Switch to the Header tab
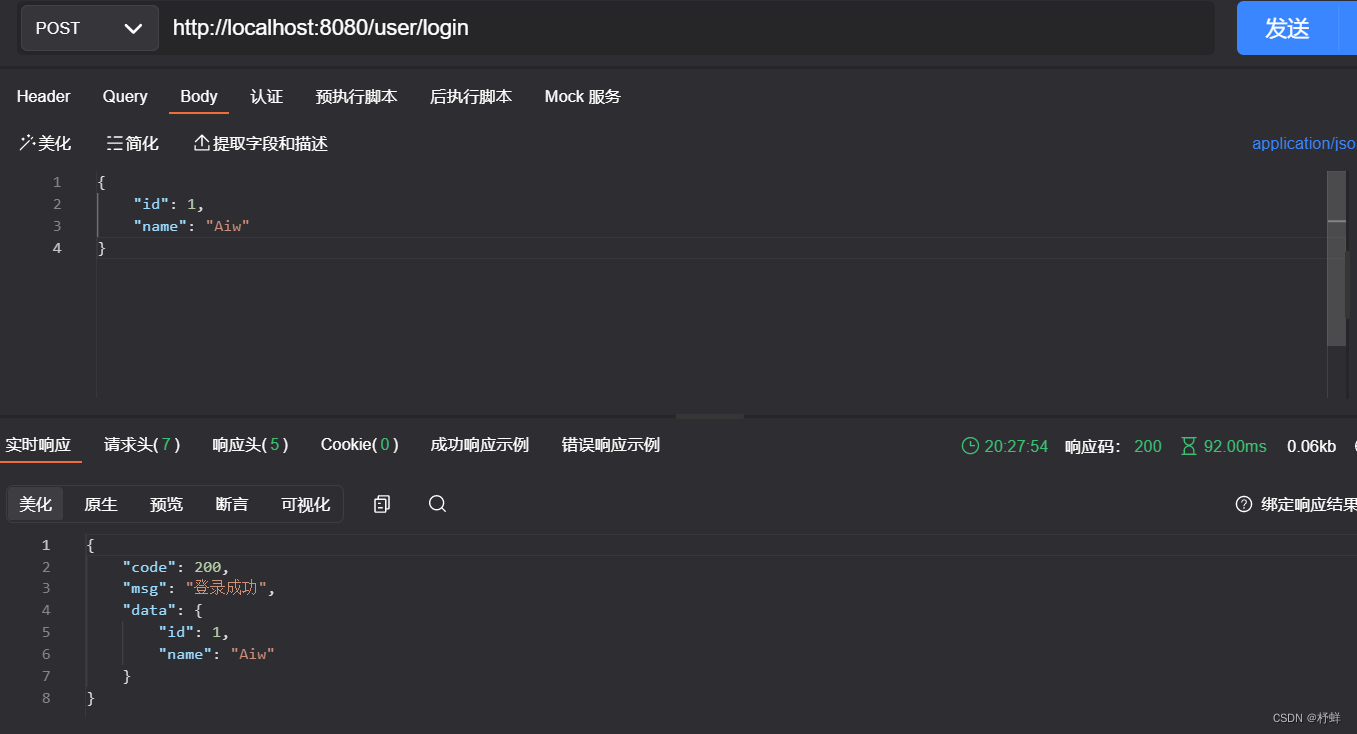 44,96
